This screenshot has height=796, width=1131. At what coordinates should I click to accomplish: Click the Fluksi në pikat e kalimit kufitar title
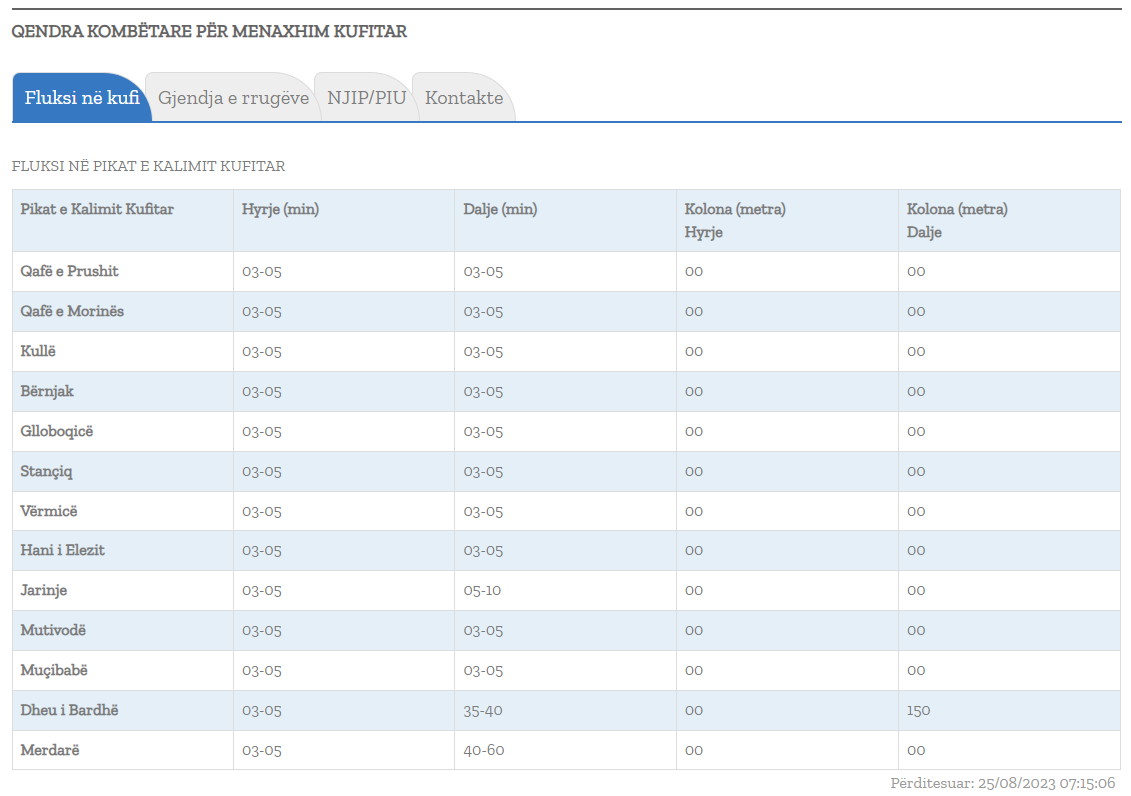pos(149,166)
